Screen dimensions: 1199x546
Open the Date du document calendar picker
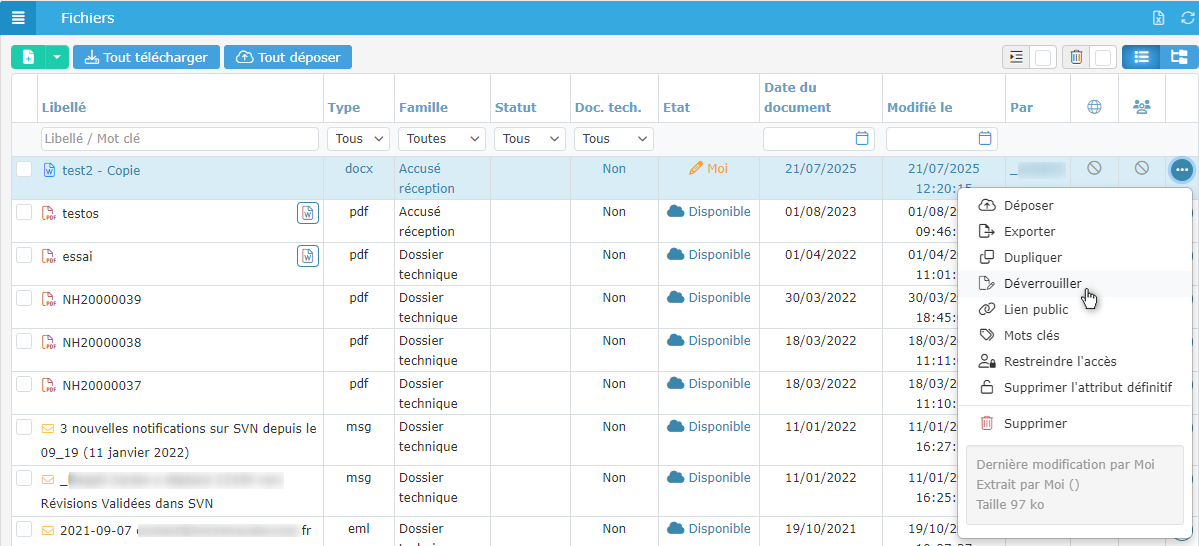click(x=862, y=139)
